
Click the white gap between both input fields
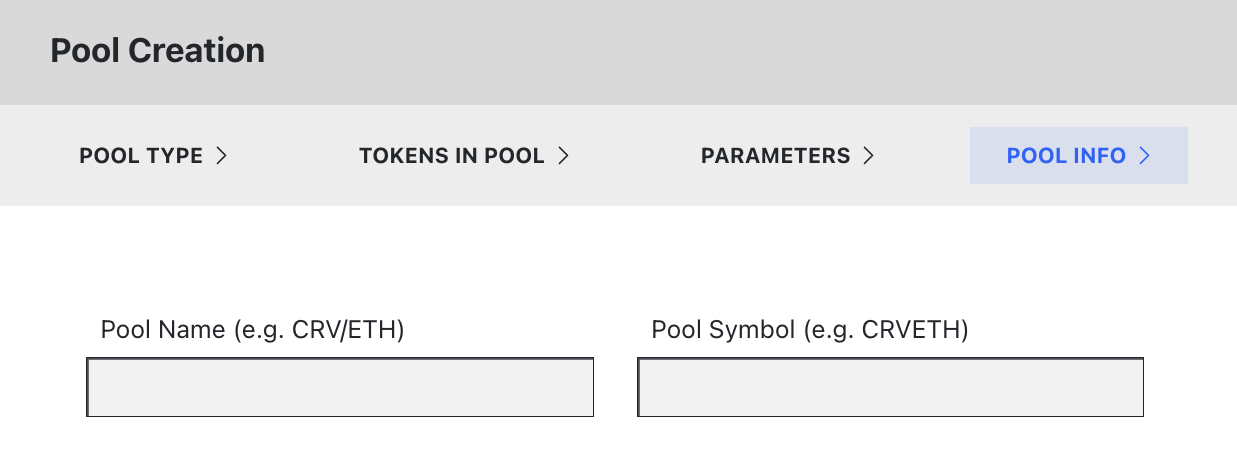point(615,387)
